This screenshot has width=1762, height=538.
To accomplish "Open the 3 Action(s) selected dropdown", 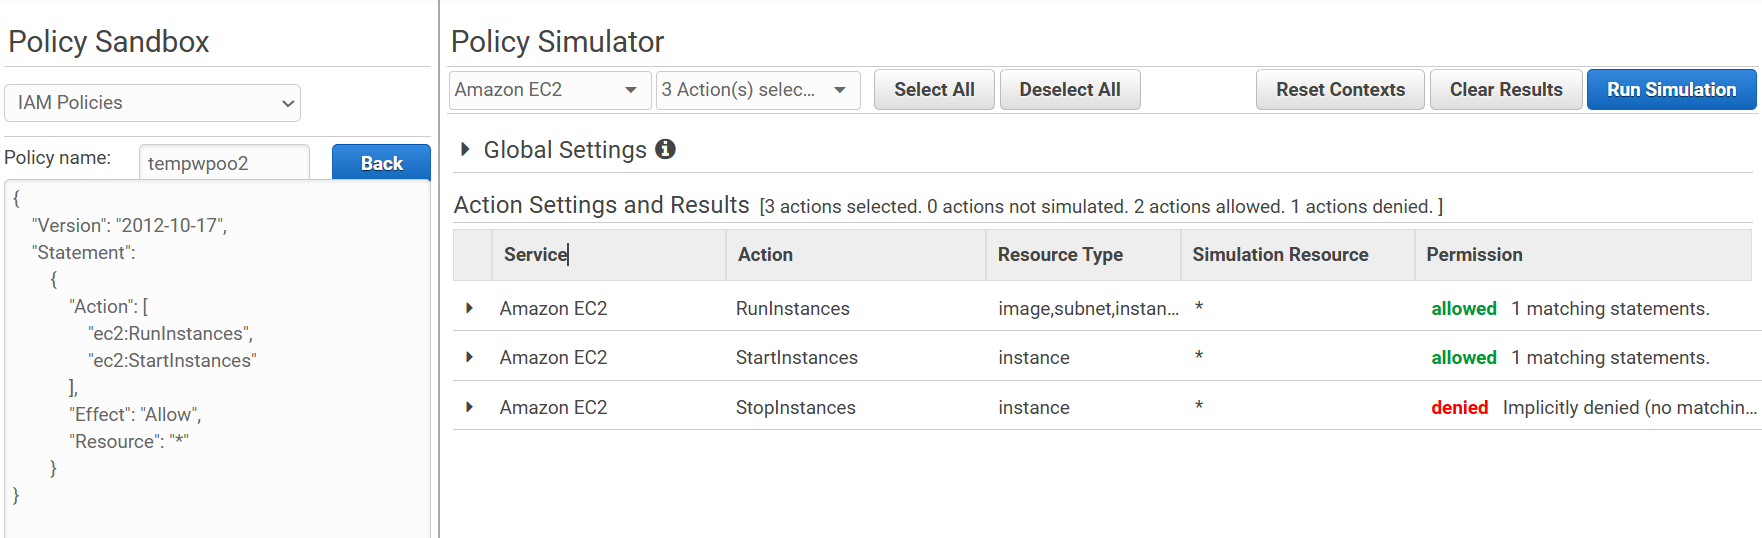I will (757, 90).
